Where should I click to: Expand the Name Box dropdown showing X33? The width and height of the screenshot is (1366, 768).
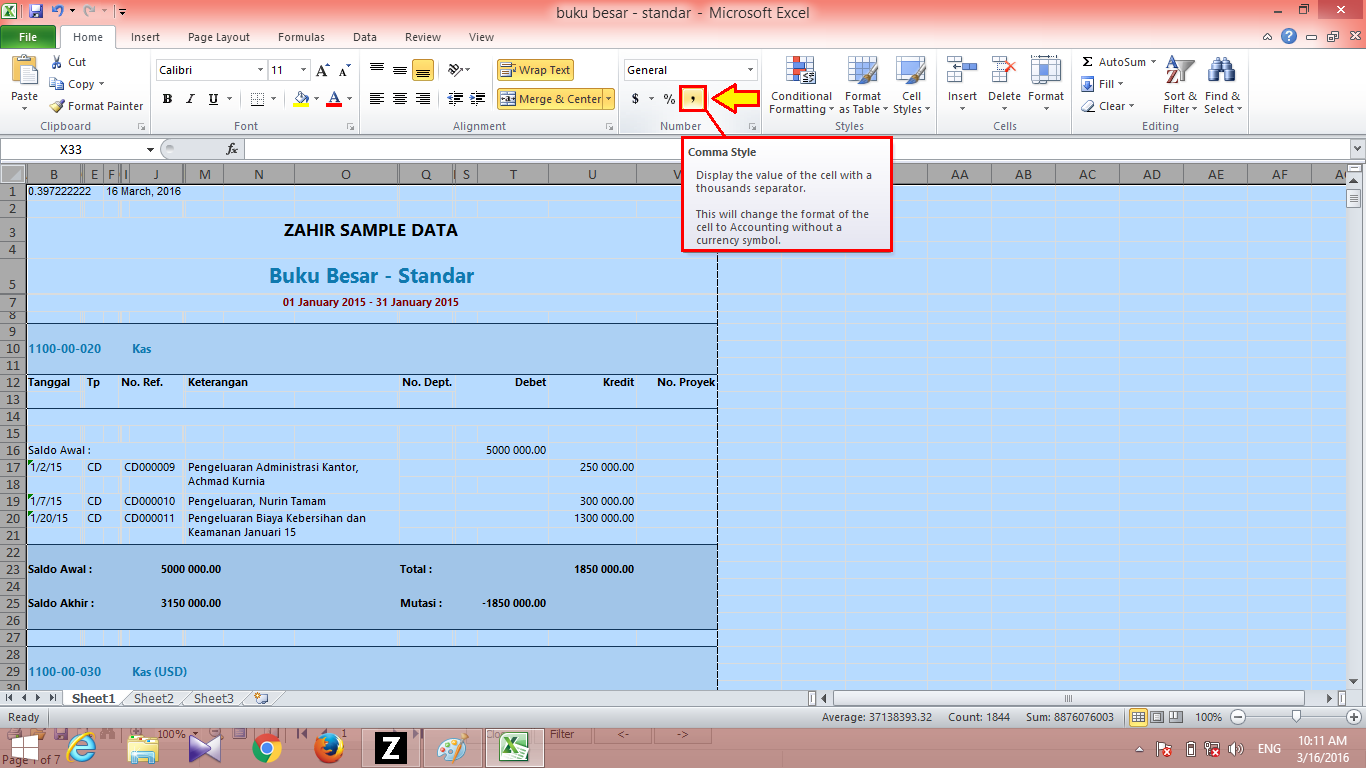point(151,149)
